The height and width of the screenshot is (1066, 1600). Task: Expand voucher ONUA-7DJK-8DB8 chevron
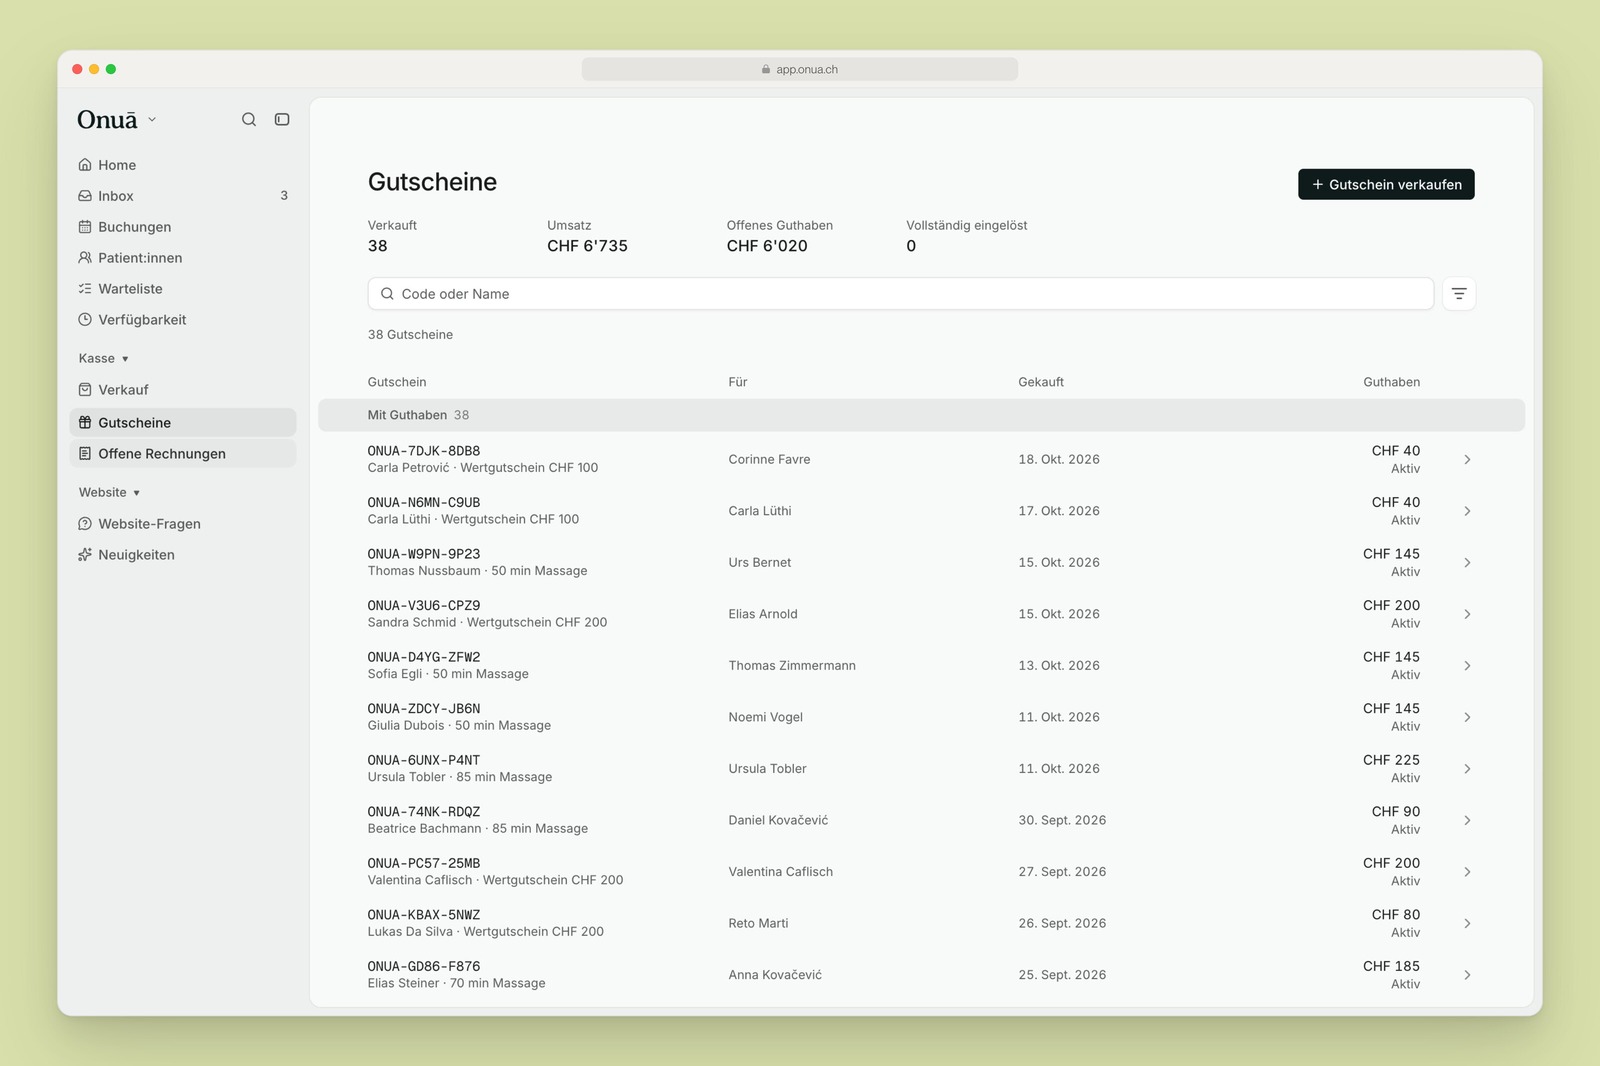(1467, 460)
